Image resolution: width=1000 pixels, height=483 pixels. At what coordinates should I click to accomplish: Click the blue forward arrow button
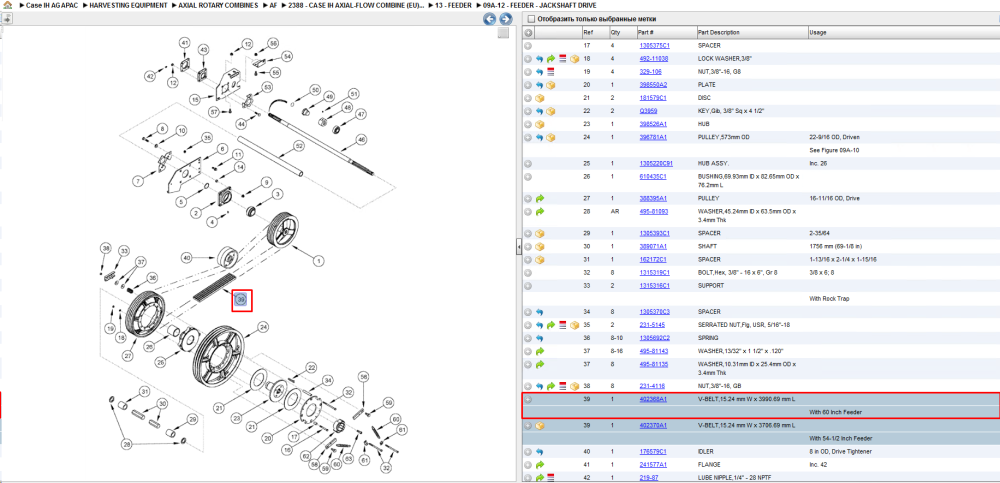(504, 19)
